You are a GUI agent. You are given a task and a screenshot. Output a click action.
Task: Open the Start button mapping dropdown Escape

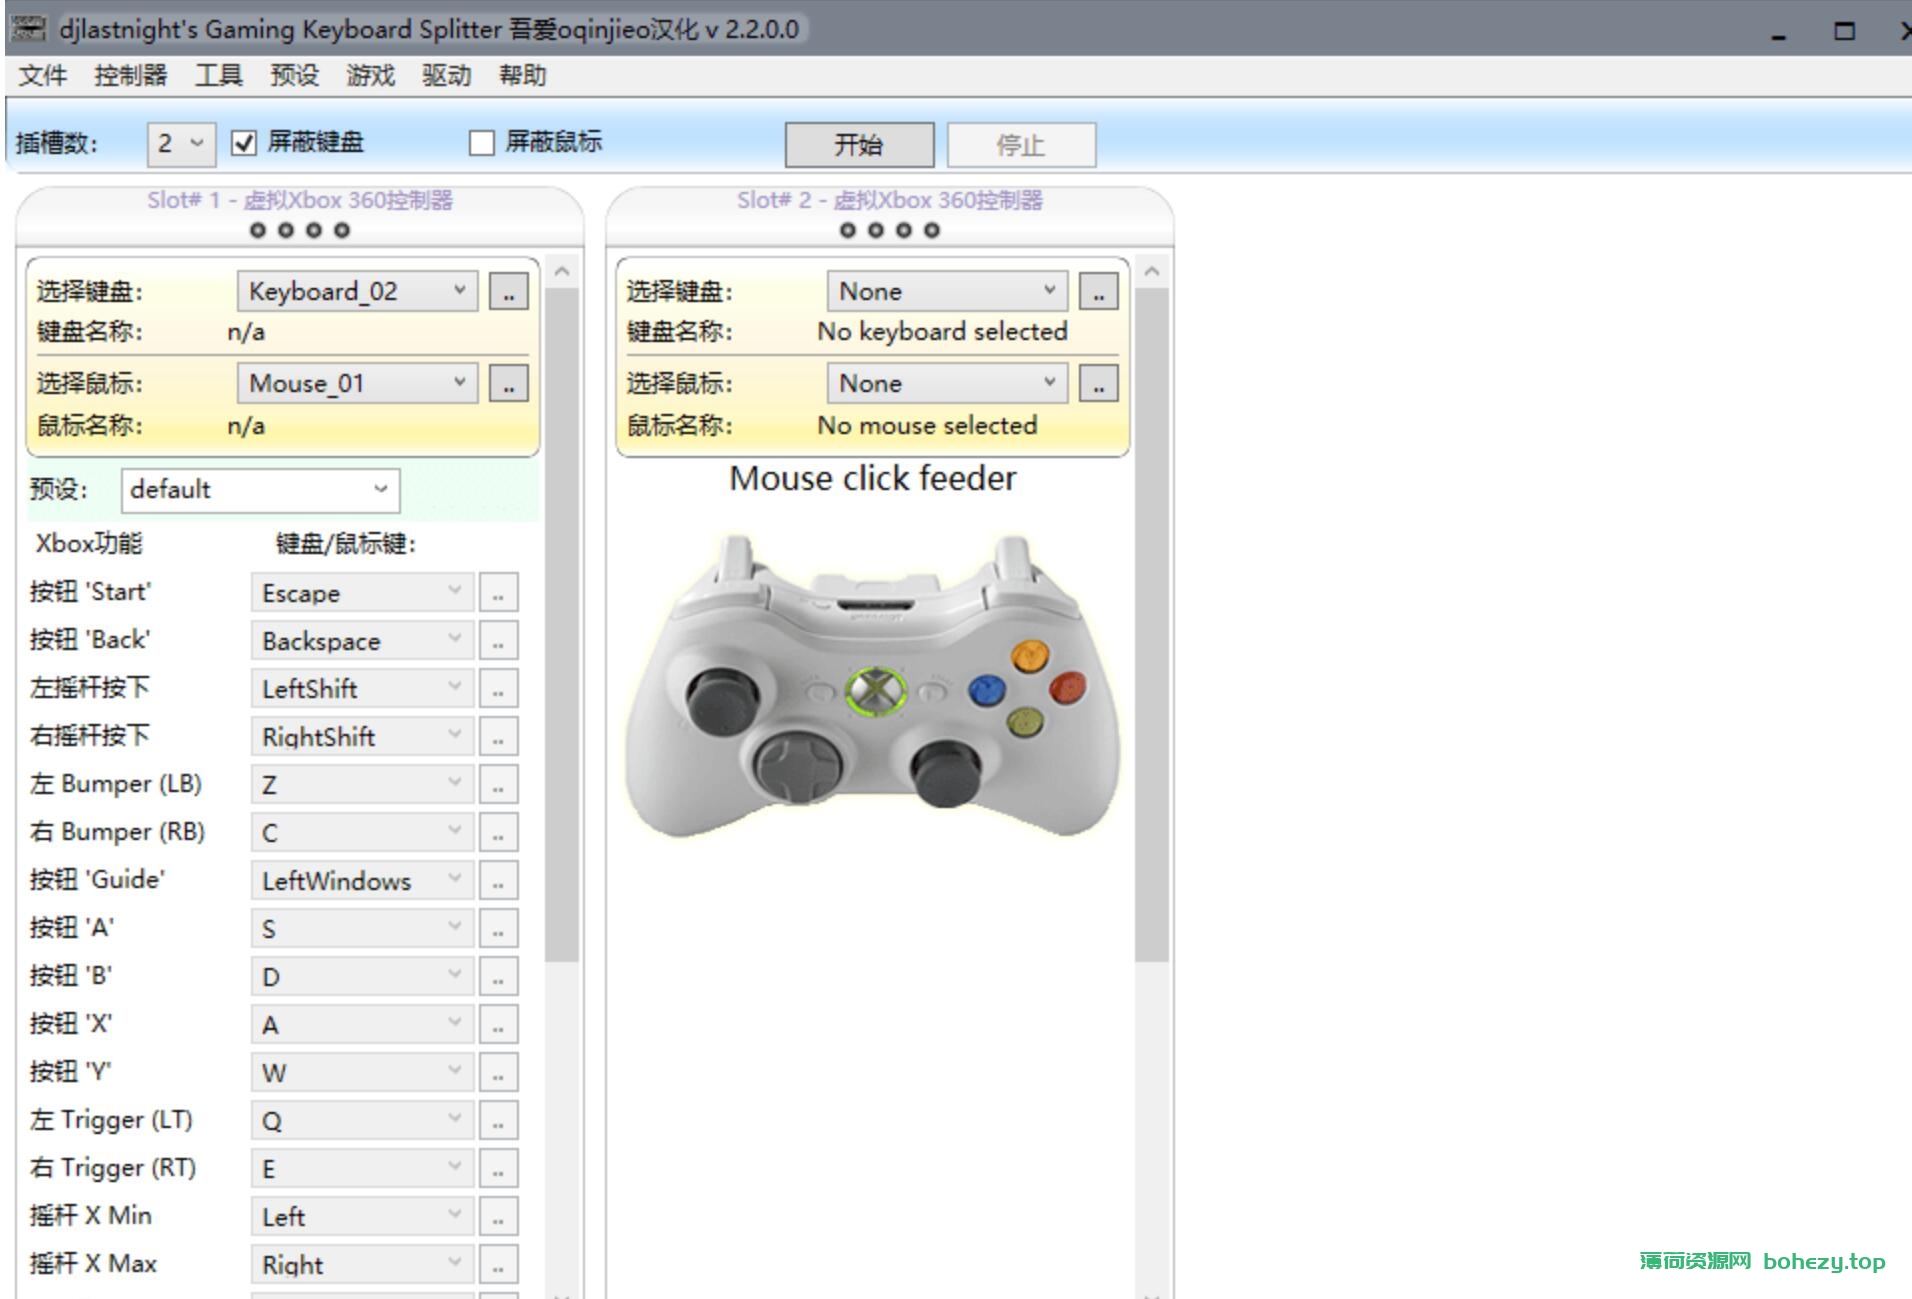pyautogui.click(x=361, y=592)
